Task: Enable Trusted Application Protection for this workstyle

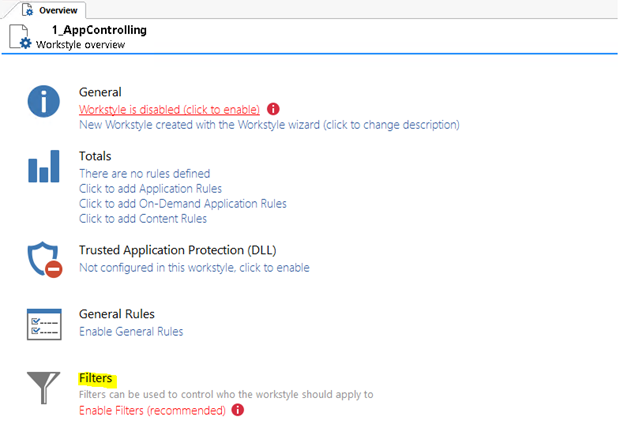Action: click(x=194, y=268)
